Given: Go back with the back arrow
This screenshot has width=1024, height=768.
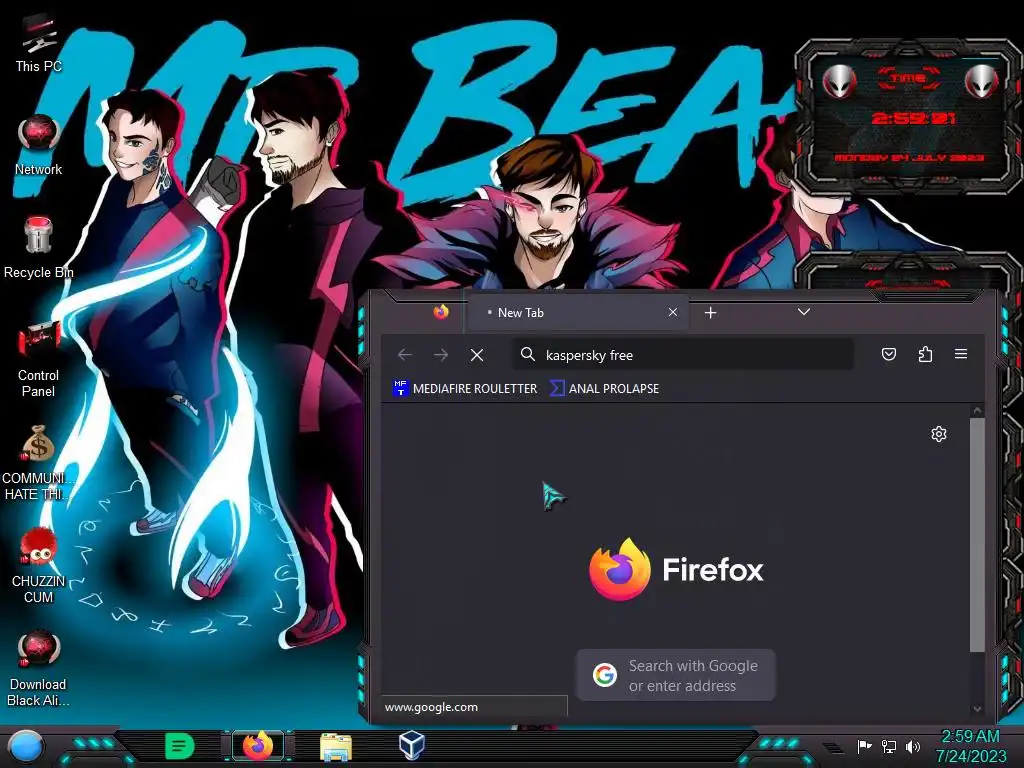Looking at the screenshot, I should (x=405, y=355).
